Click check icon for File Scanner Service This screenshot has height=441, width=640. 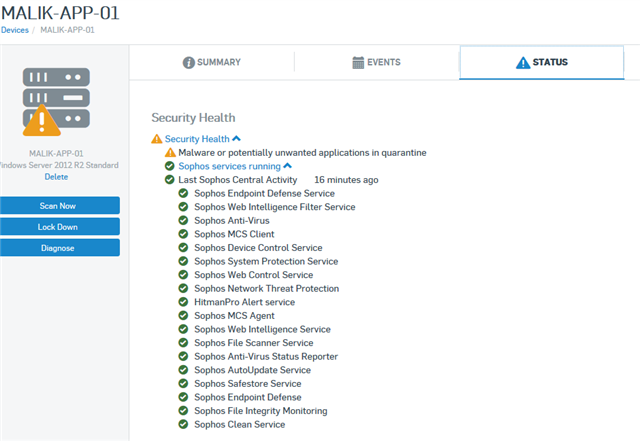tap(183, 343)
